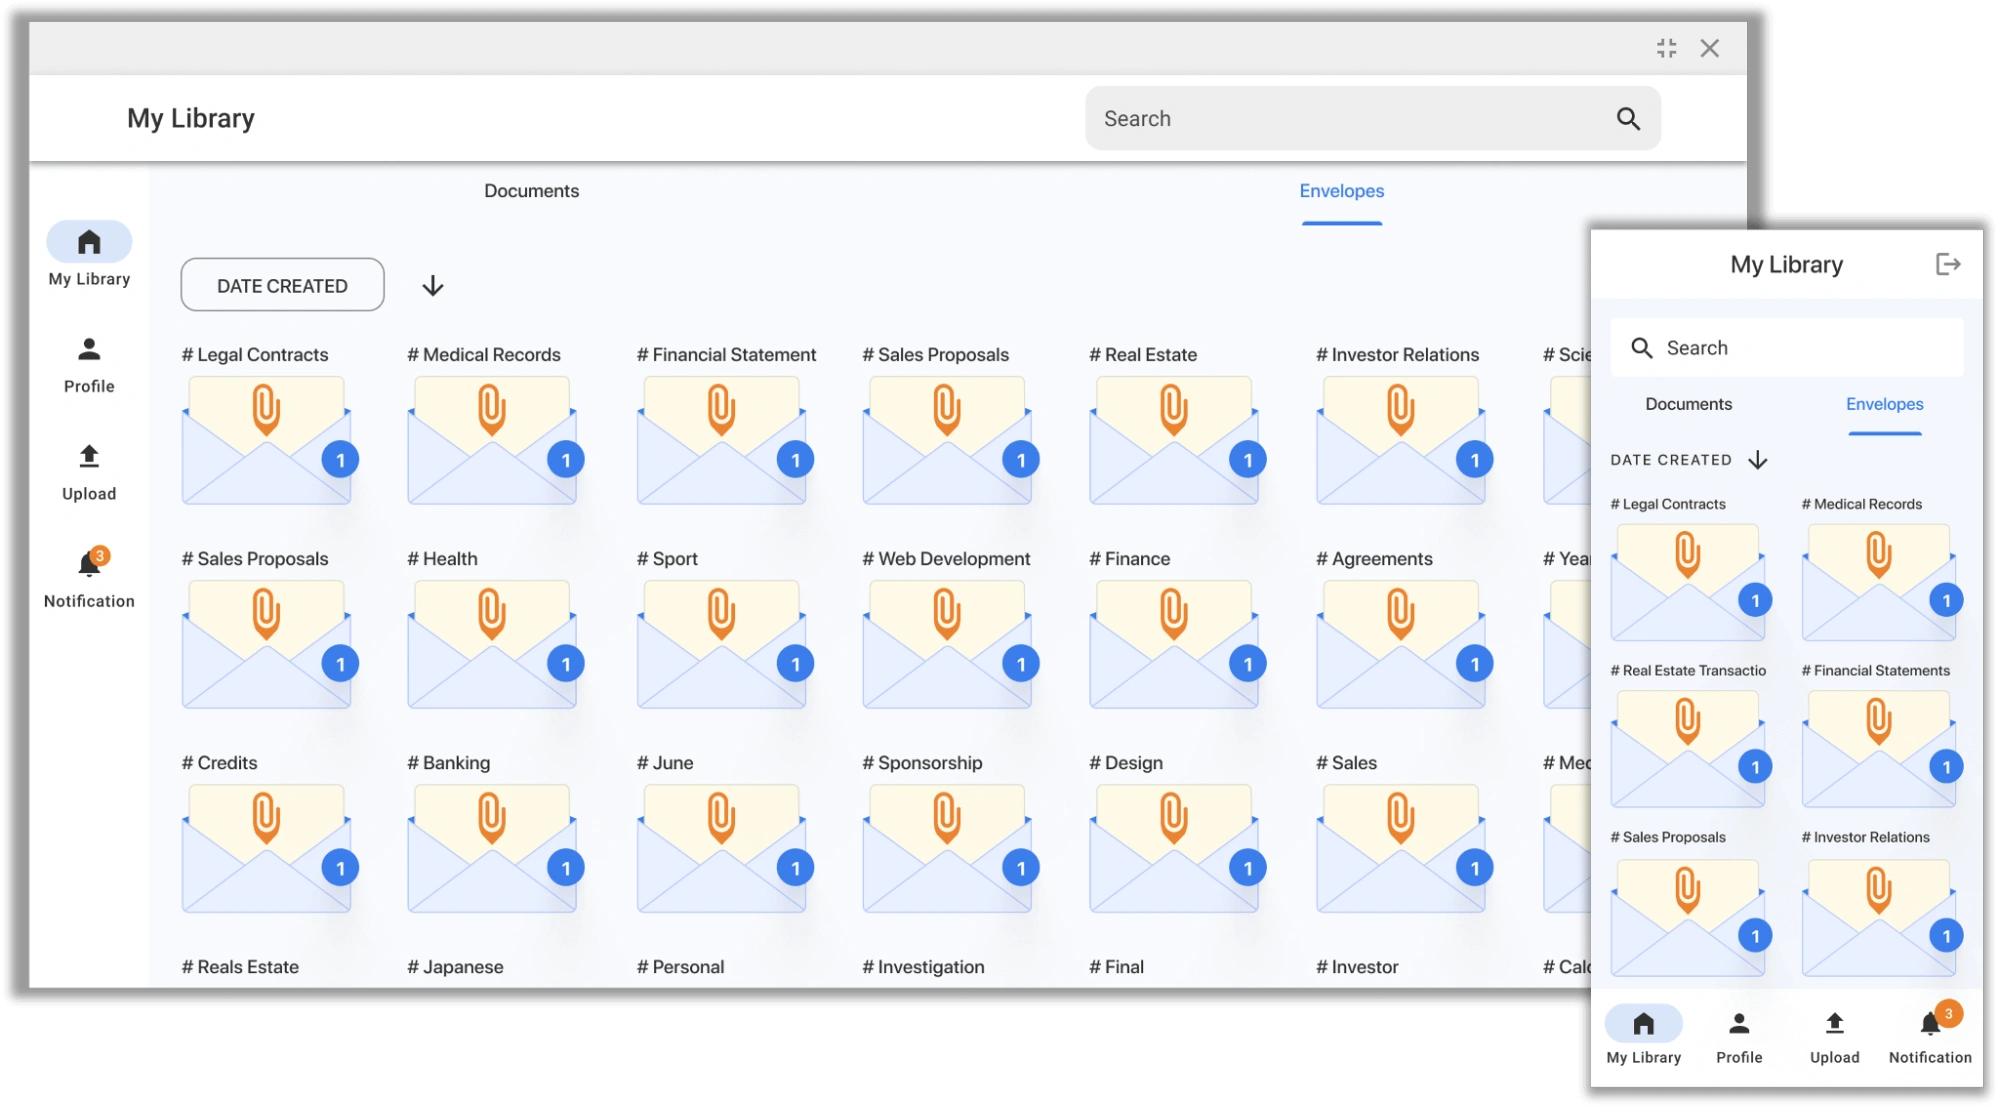Open the # Sponsorship envelope

(x=947, y=846)
